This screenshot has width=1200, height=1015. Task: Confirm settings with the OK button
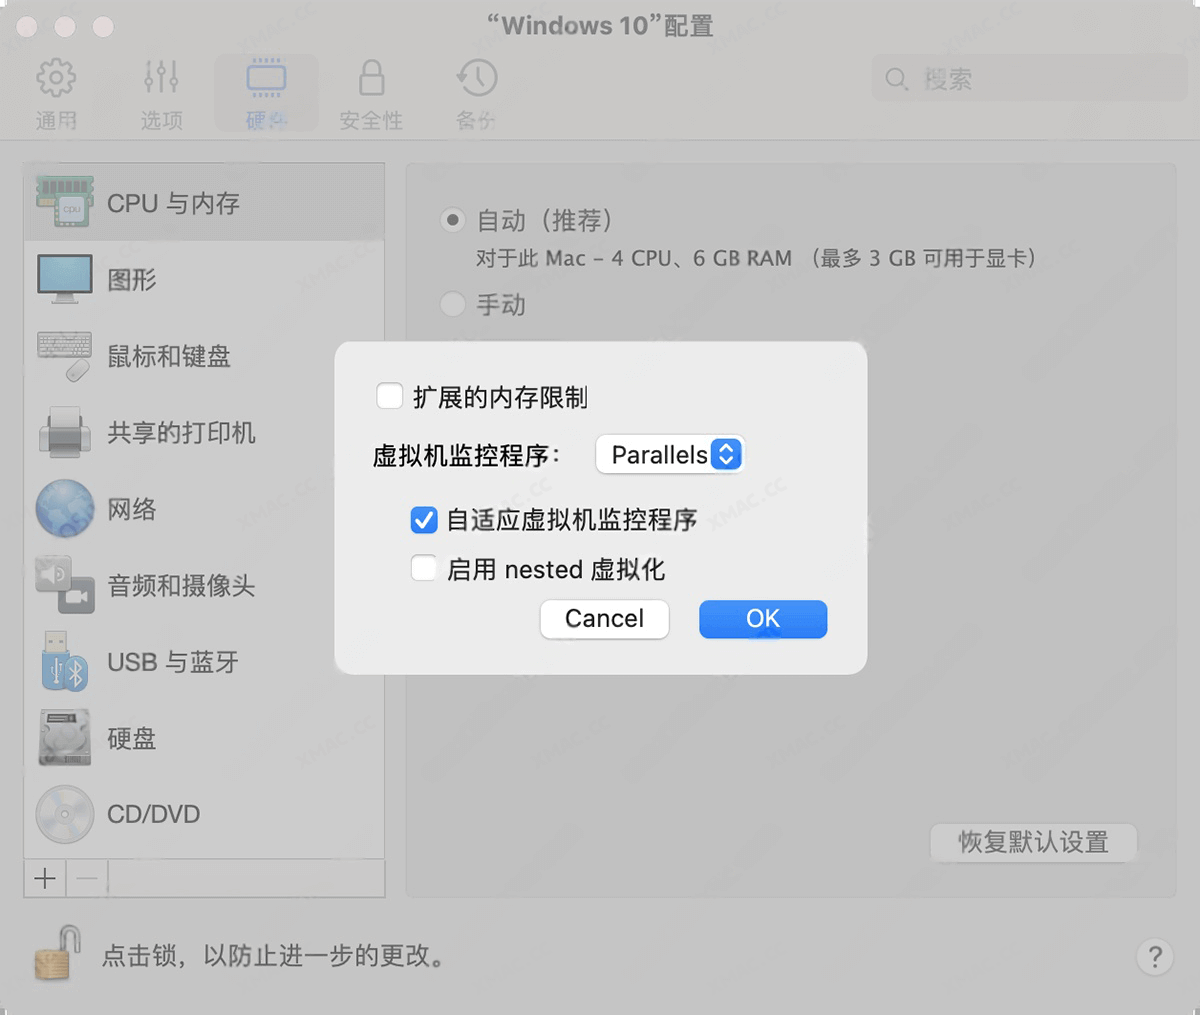pos(762,619)
